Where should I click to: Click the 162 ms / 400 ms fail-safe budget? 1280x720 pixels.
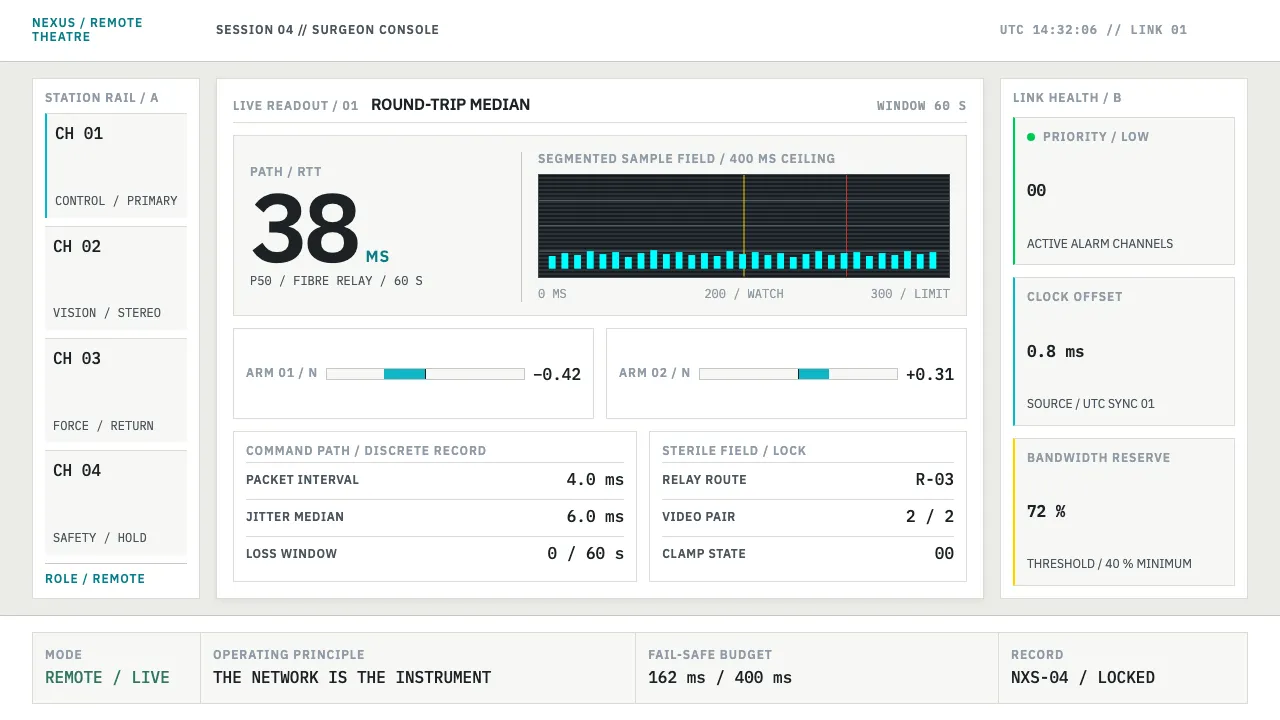pos(720,678)
